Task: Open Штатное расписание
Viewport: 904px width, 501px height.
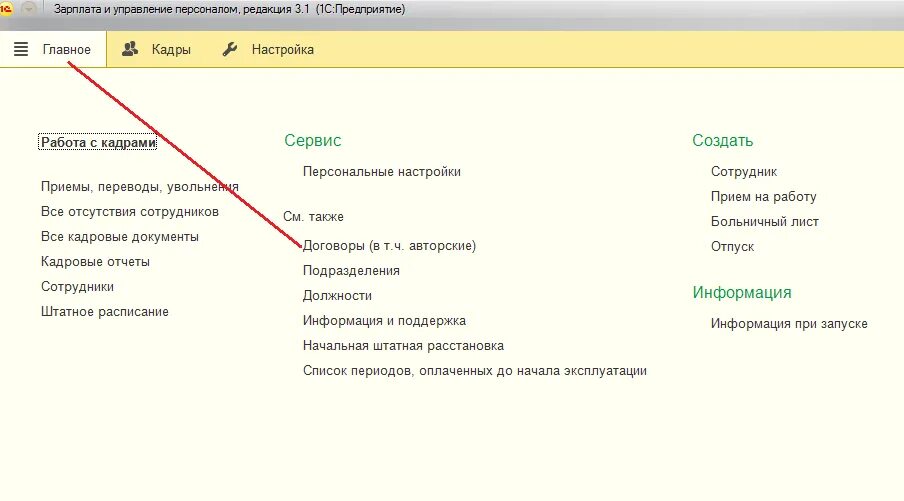Action: pos(105,311)
